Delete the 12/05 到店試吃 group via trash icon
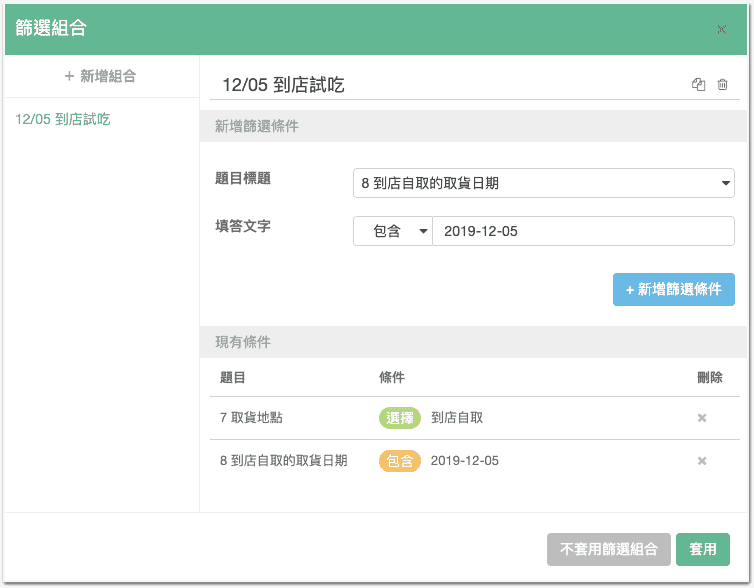754x588 pixels. (x=722, y=85)
